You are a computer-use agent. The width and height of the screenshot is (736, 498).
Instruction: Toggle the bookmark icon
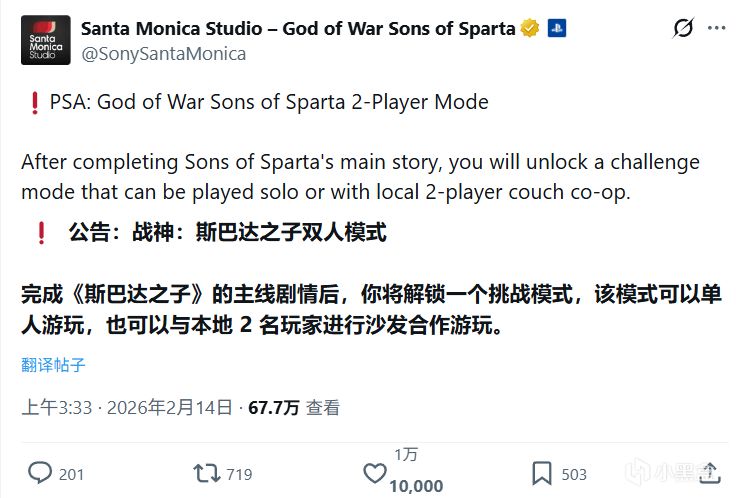click(541, 473)
